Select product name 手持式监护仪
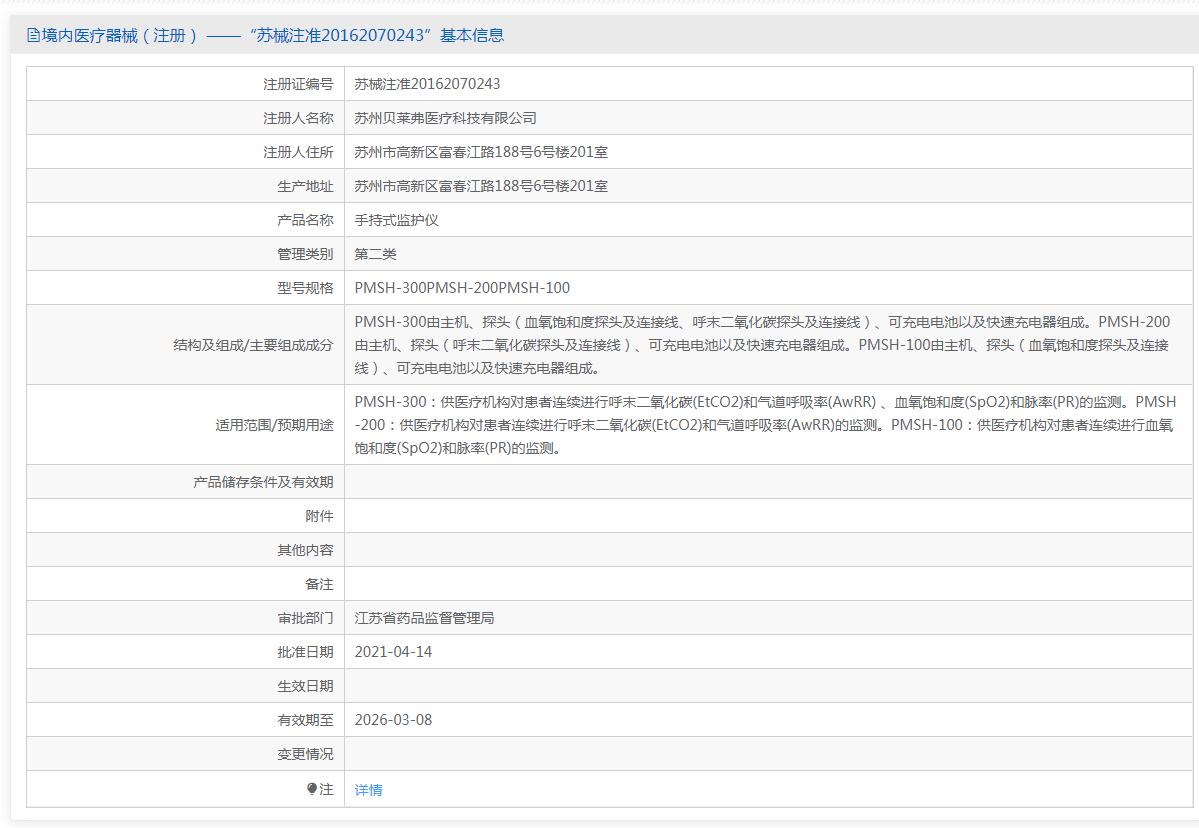This screenshot has width=1199, height=828. coord(396,220)
